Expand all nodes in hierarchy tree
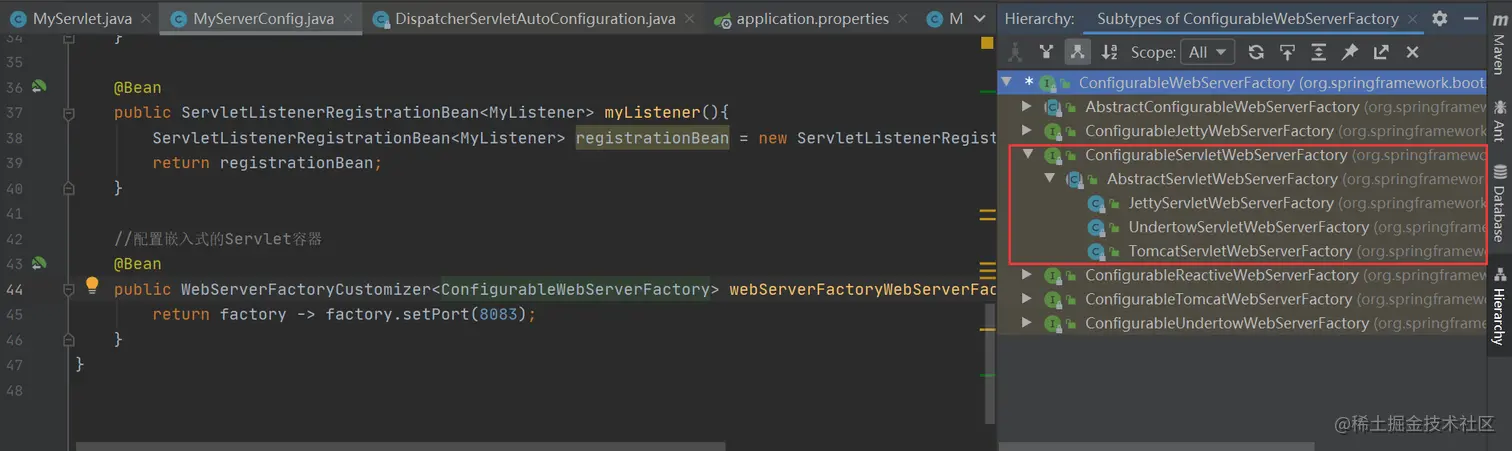Screen dimensions: 1512x451 1318,52
